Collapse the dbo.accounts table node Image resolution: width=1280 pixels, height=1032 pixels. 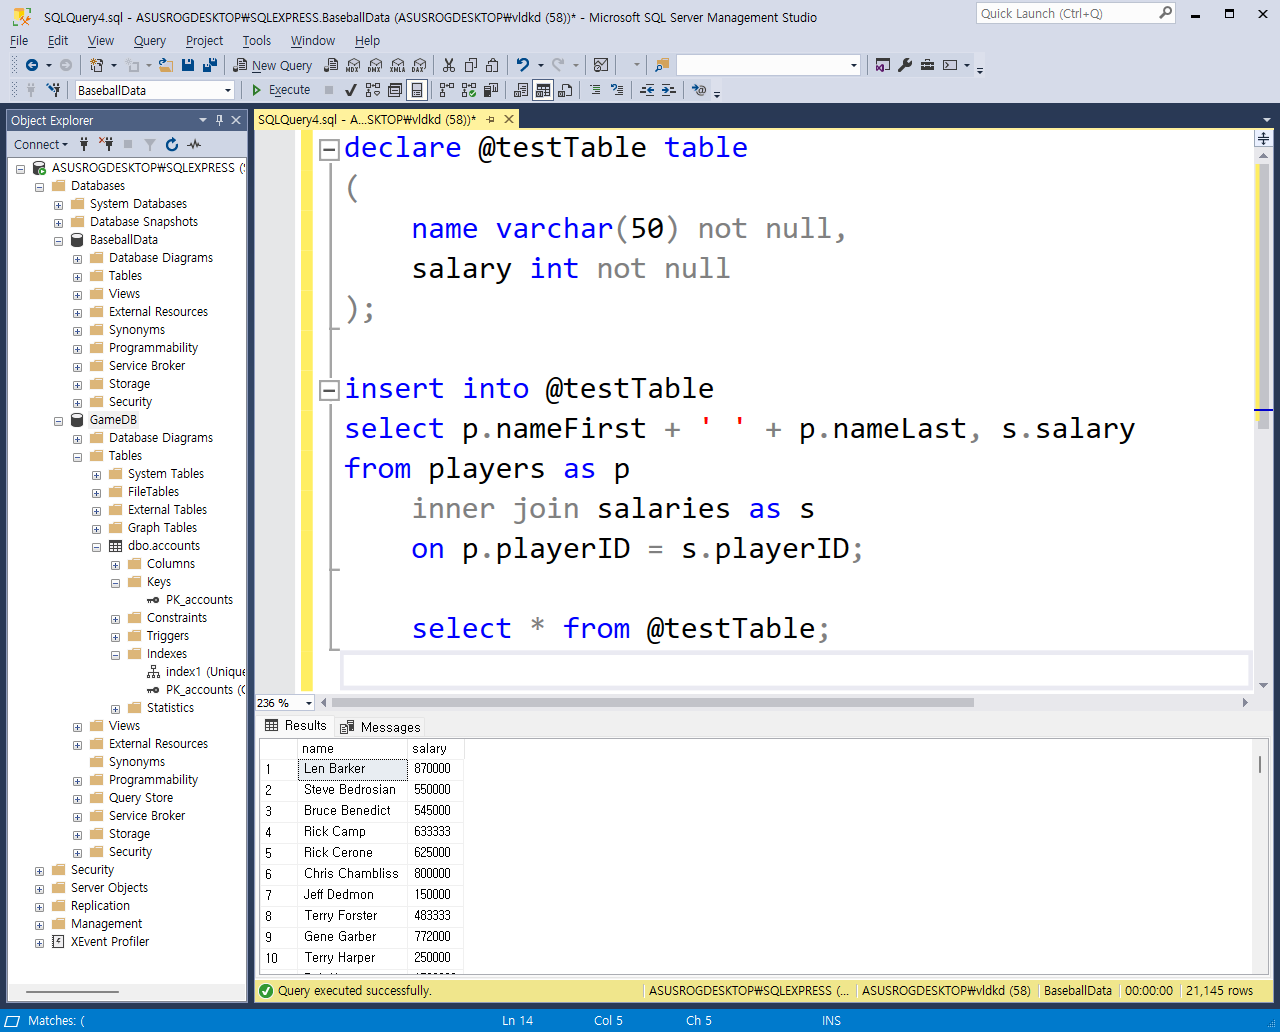click(x=96, y=546)
